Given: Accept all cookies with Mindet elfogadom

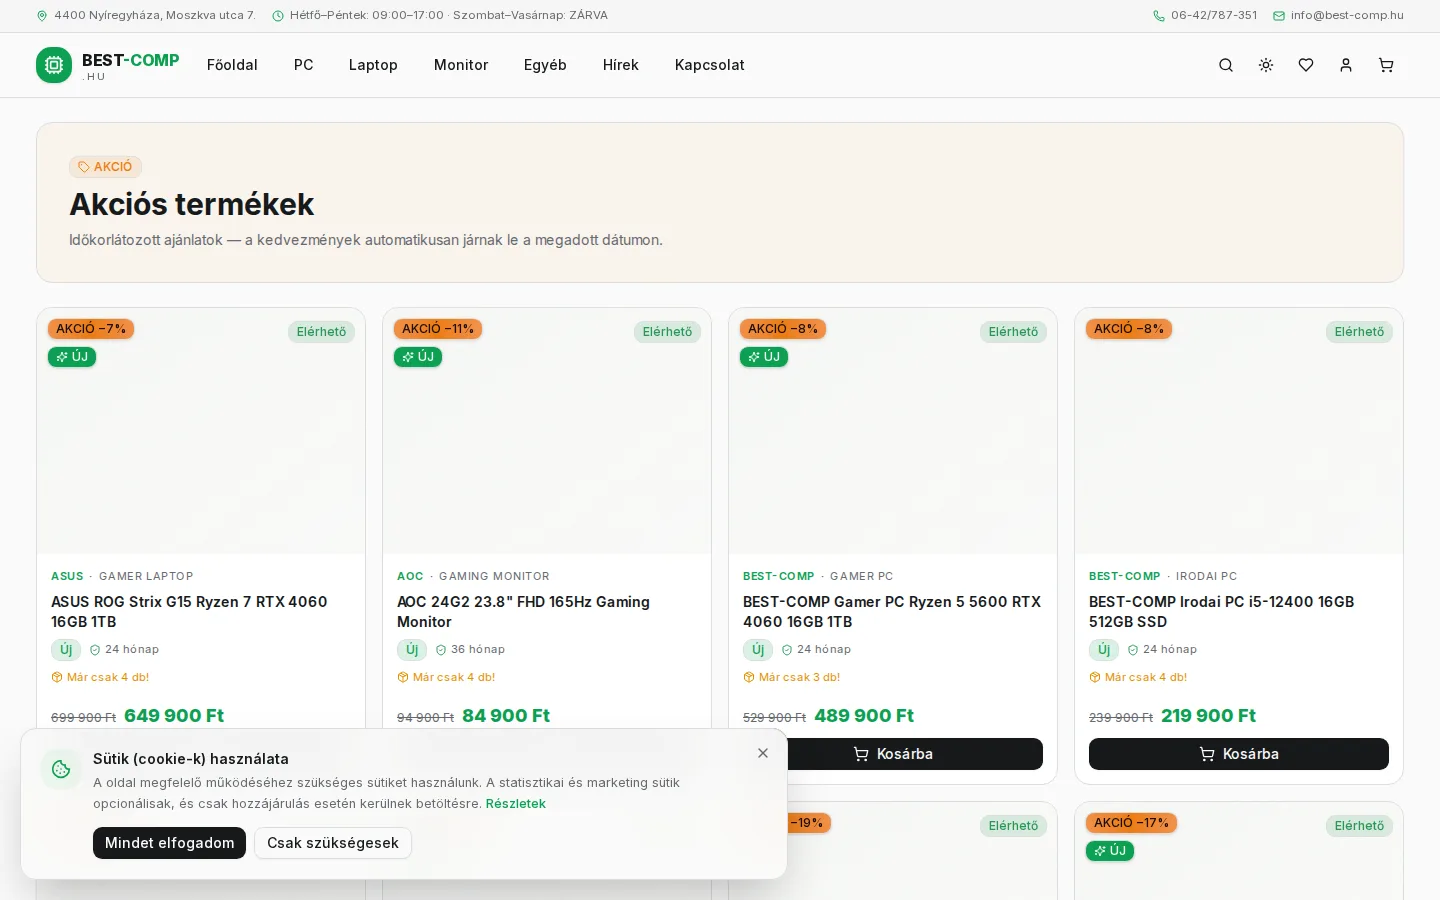Looking at the screenshot, I should 170,843.
